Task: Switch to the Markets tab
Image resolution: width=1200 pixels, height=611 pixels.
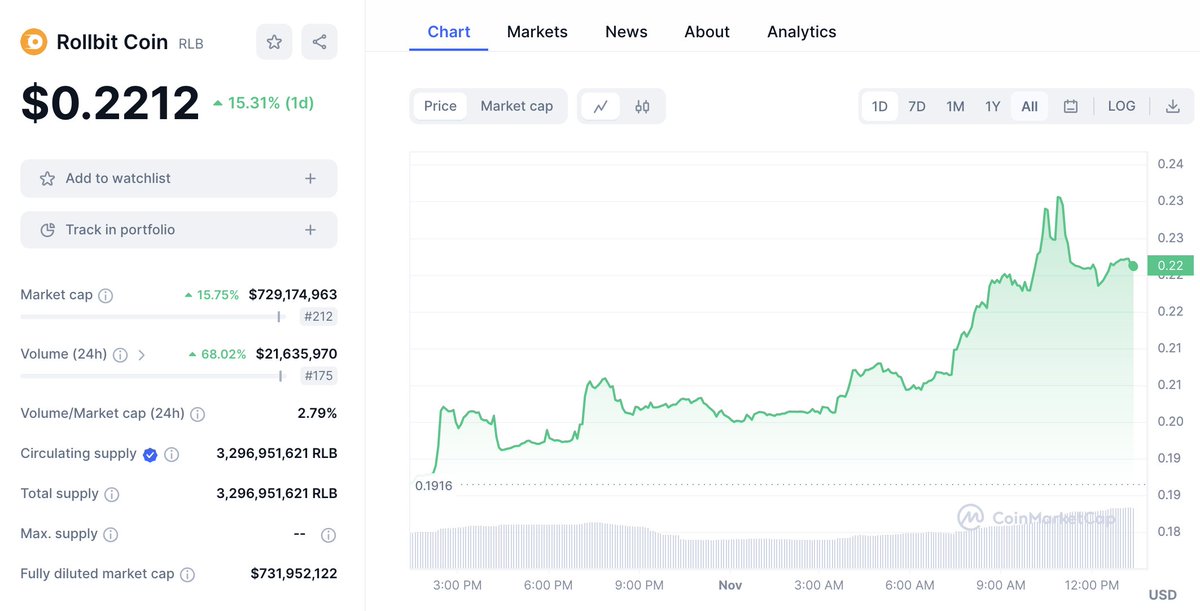Action: 537,32
